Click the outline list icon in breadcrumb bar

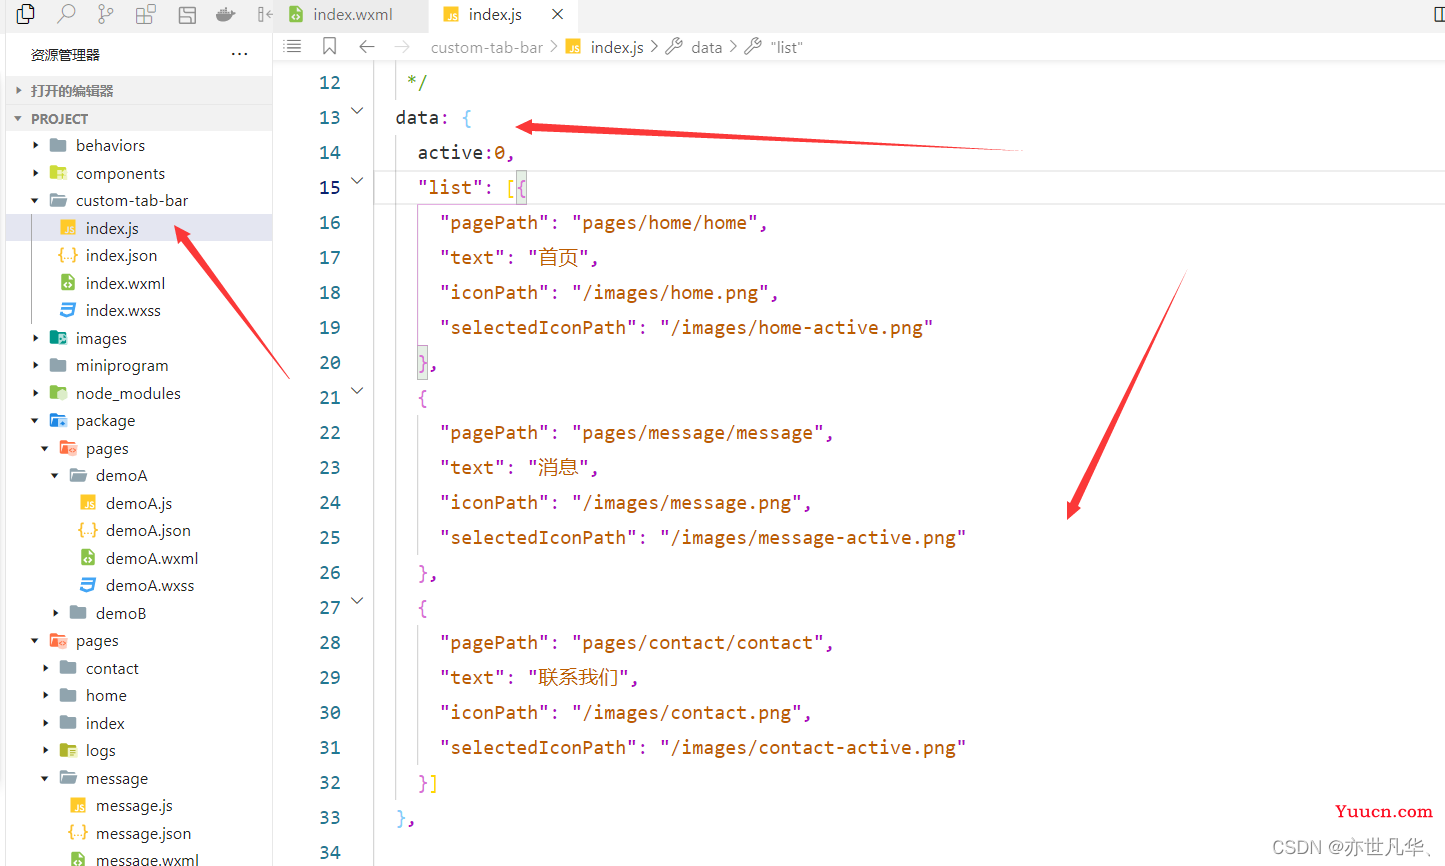[292, 46]
